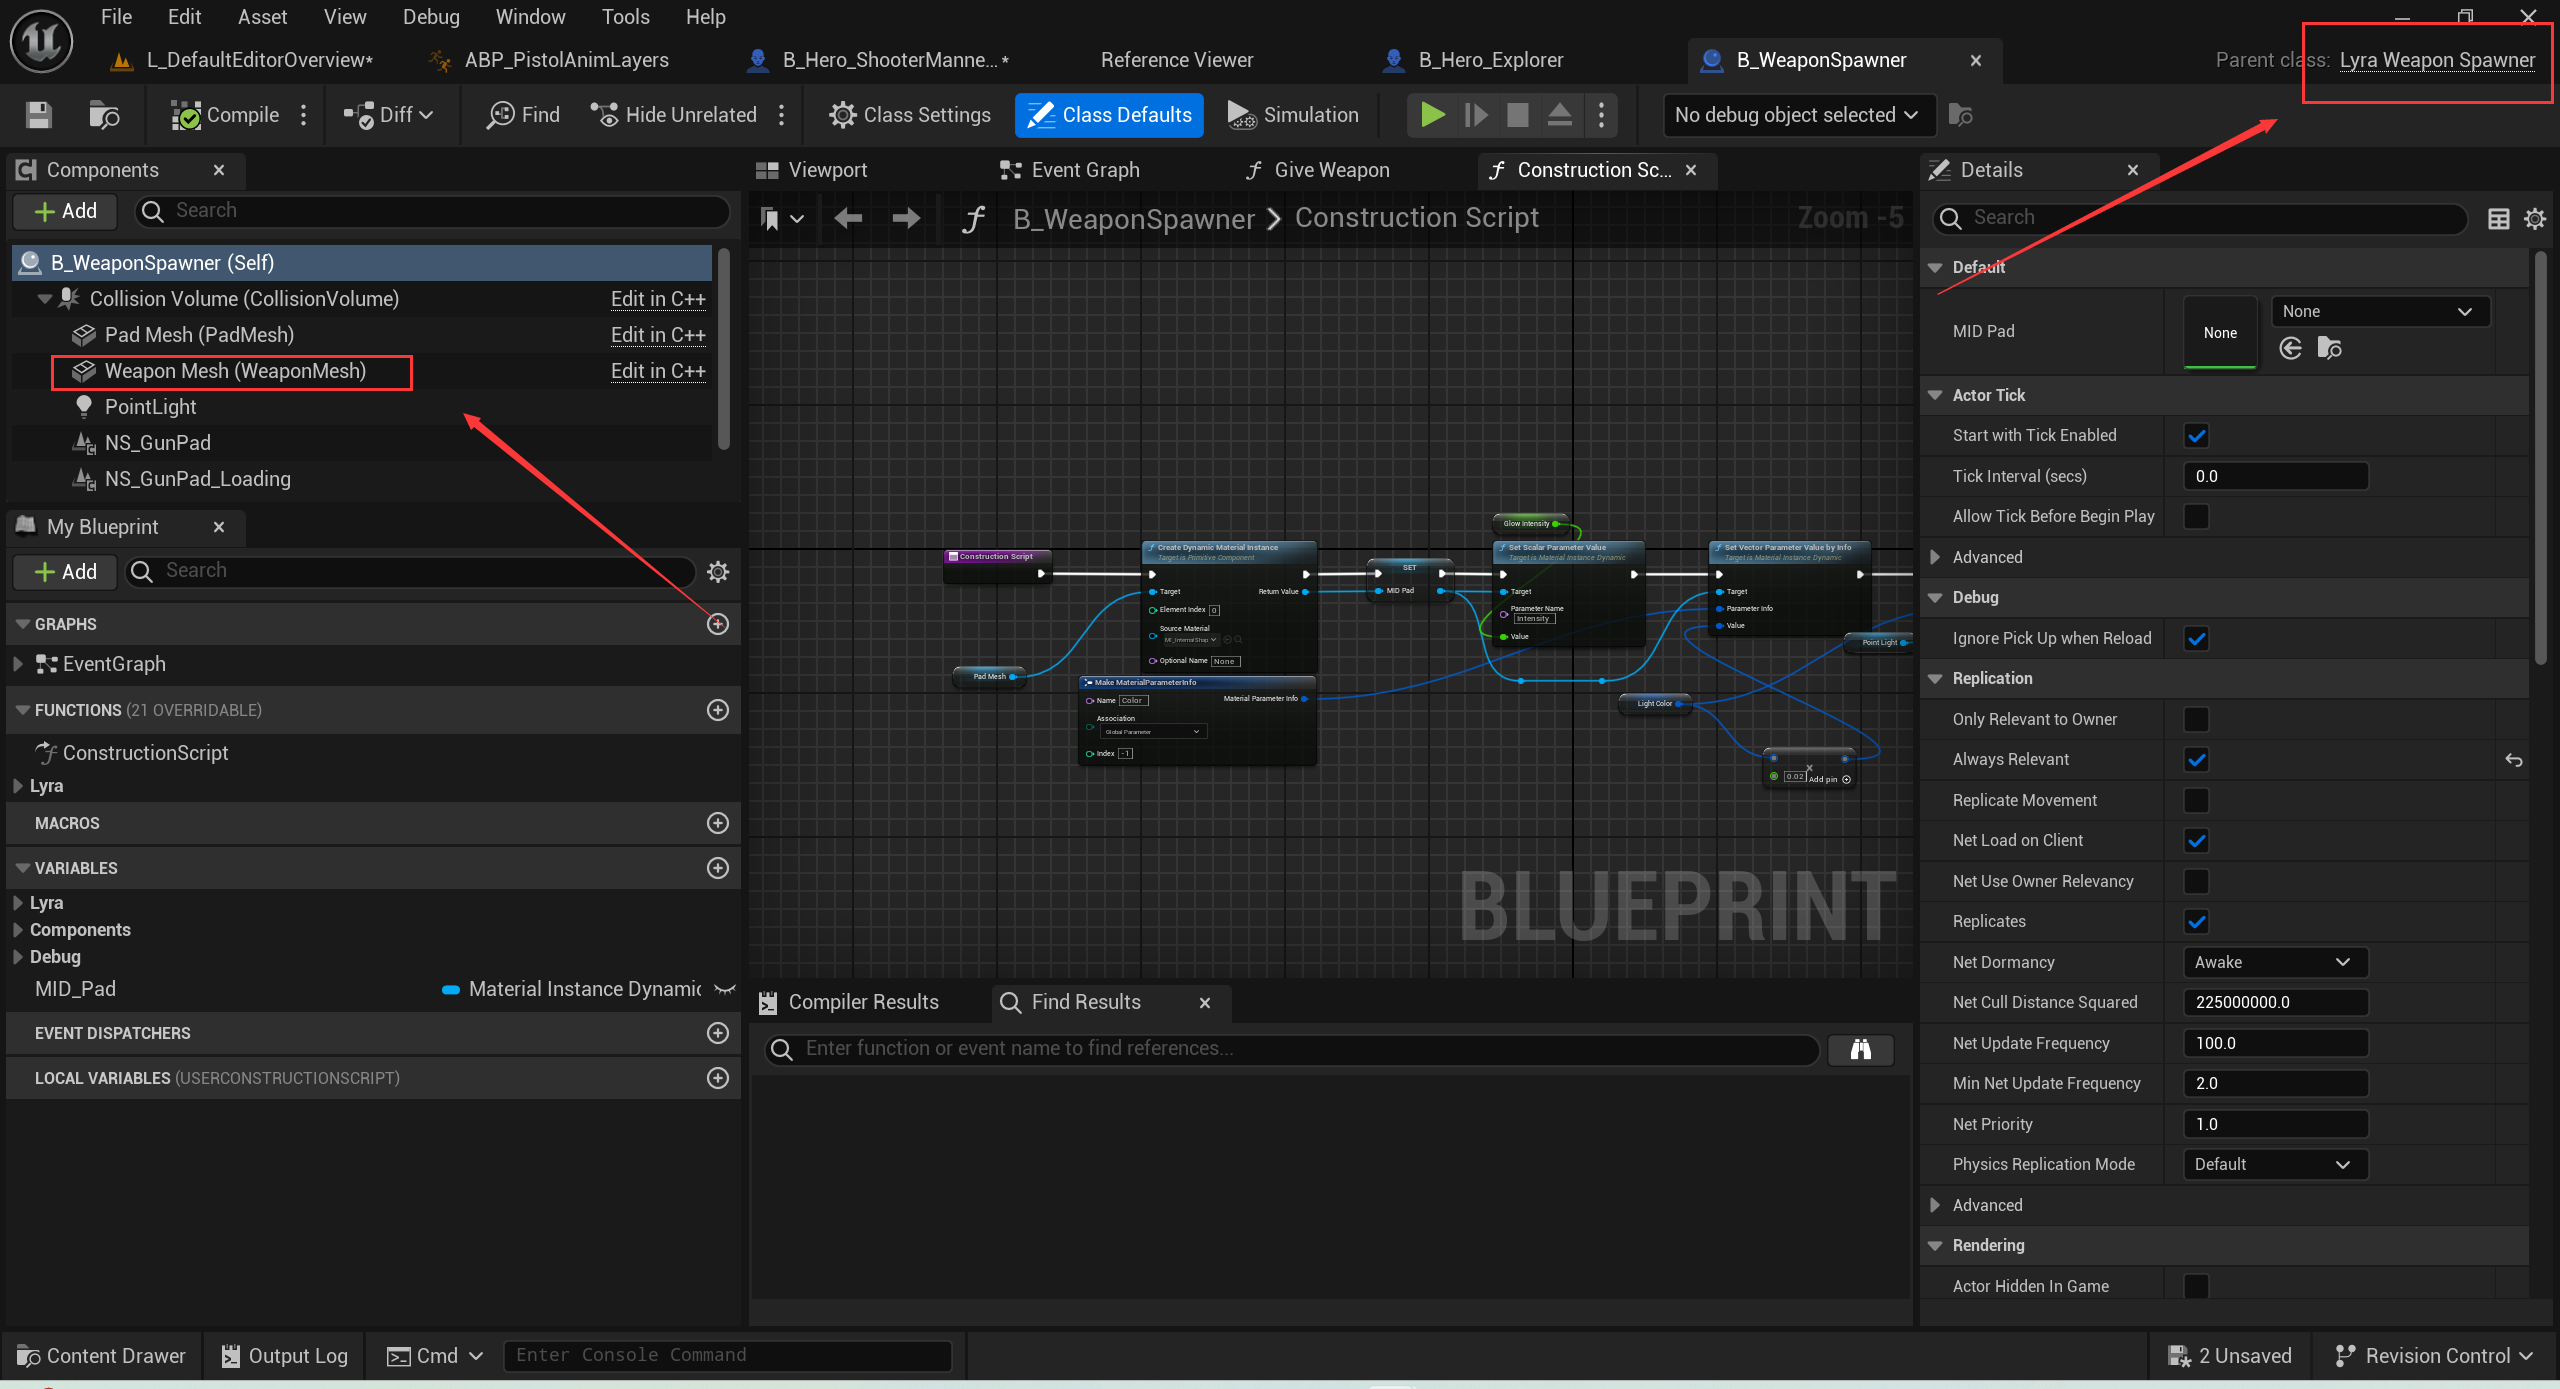
Task: Toggle Start with Tick Enabled checkbox
Action: [2196, 436]
